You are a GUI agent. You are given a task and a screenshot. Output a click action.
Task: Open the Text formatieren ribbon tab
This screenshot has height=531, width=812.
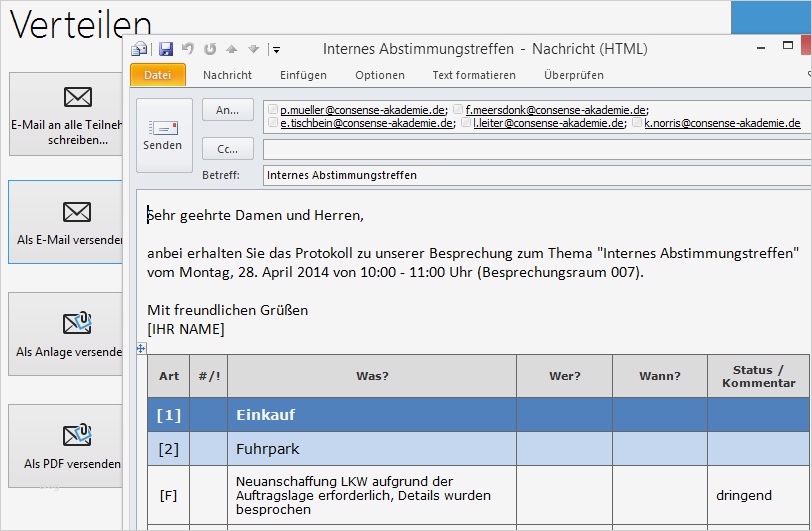click(x=474, y=75)
